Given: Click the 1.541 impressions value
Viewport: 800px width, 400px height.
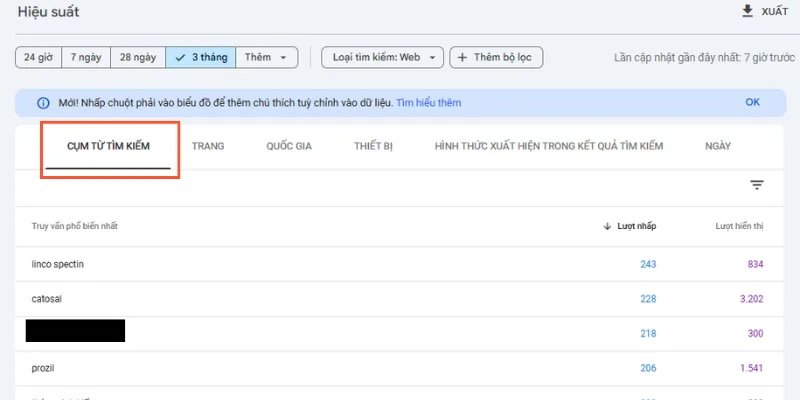Looking at the screenshot, I should [752, 368].
